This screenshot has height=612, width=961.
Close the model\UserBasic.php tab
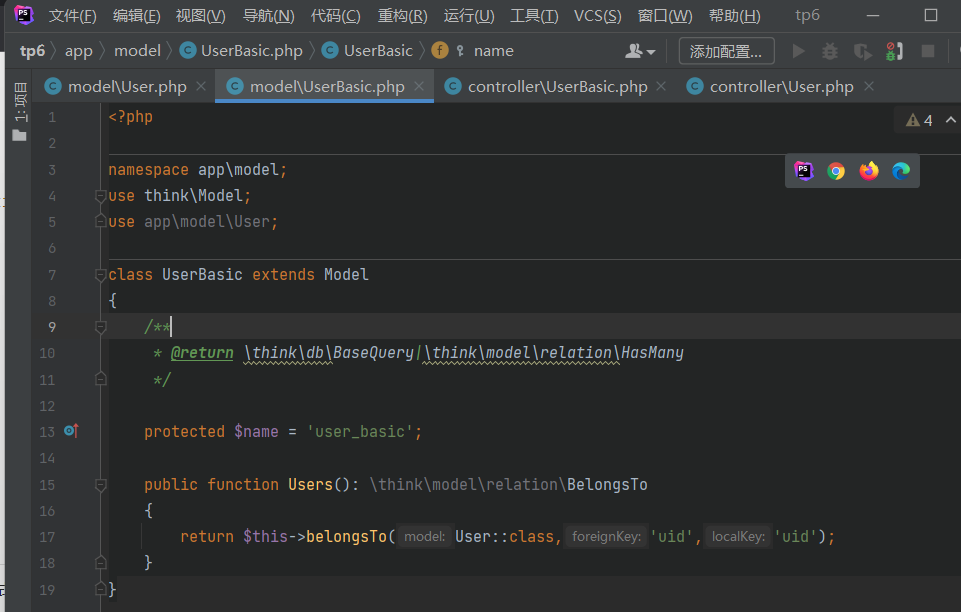coord(419,86)
